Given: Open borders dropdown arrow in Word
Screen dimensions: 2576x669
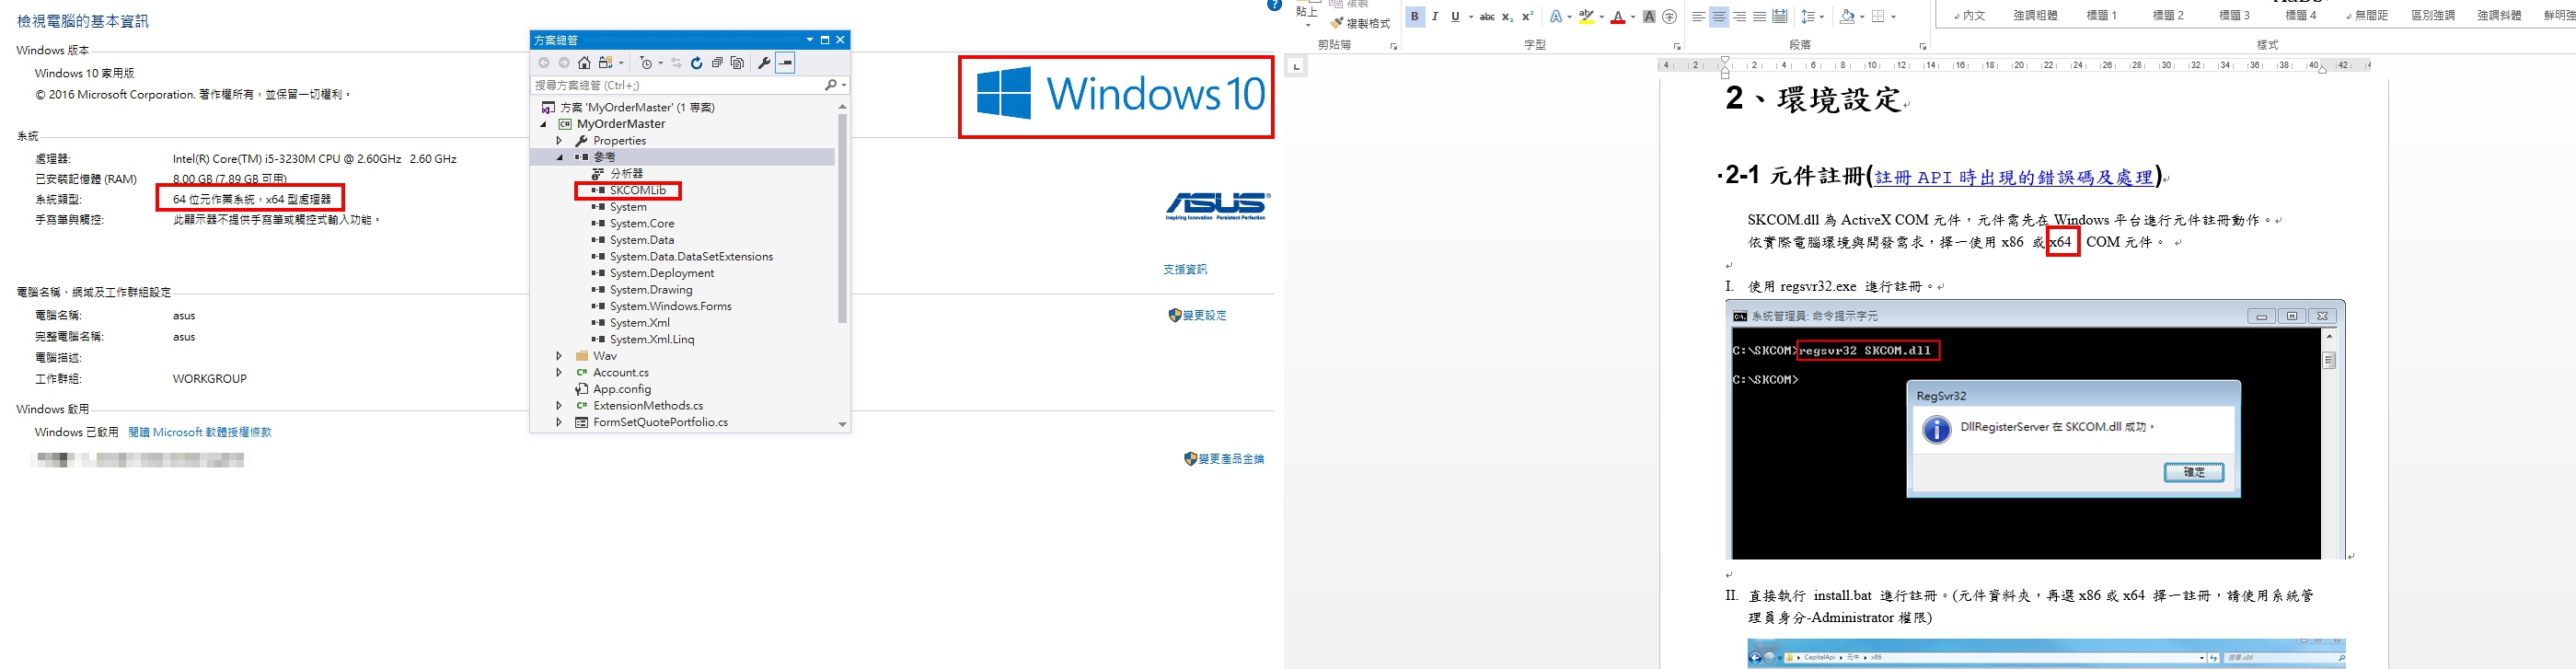Looking at the screenshot, I should point(1893,17).
